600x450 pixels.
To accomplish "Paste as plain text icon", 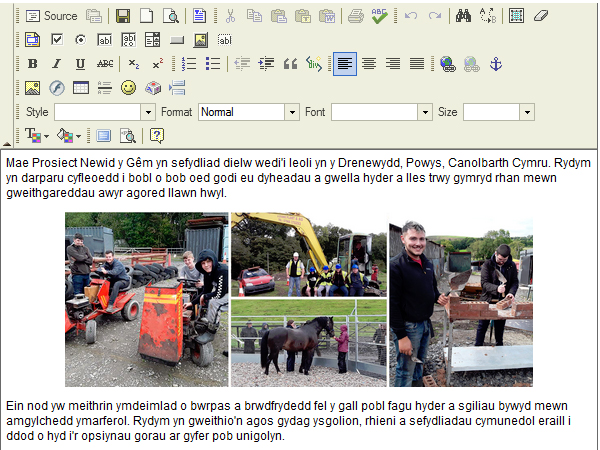I will pos(303,16).
